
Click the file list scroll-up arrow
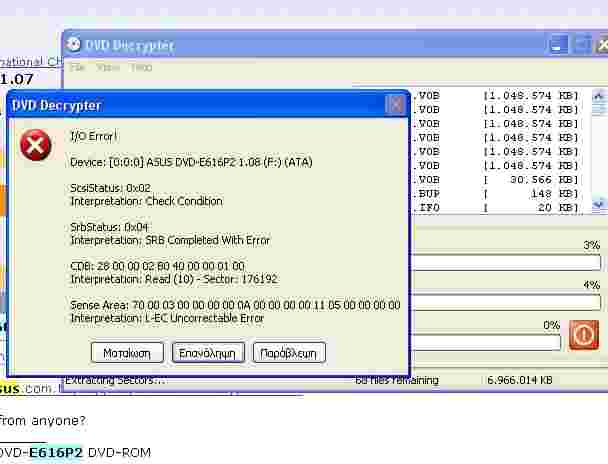(599, 96)
